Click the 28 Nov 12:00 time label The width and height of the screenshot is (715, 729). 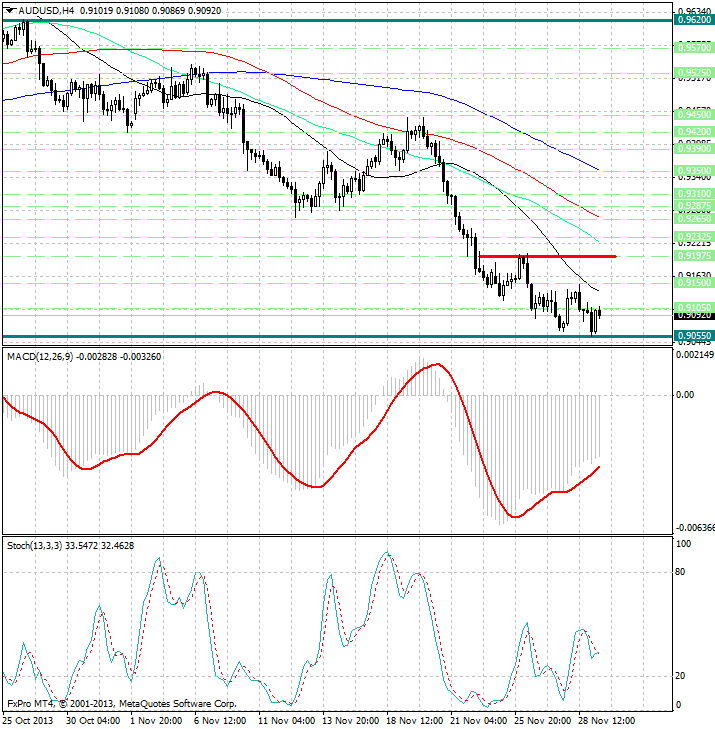coord(602,720)
